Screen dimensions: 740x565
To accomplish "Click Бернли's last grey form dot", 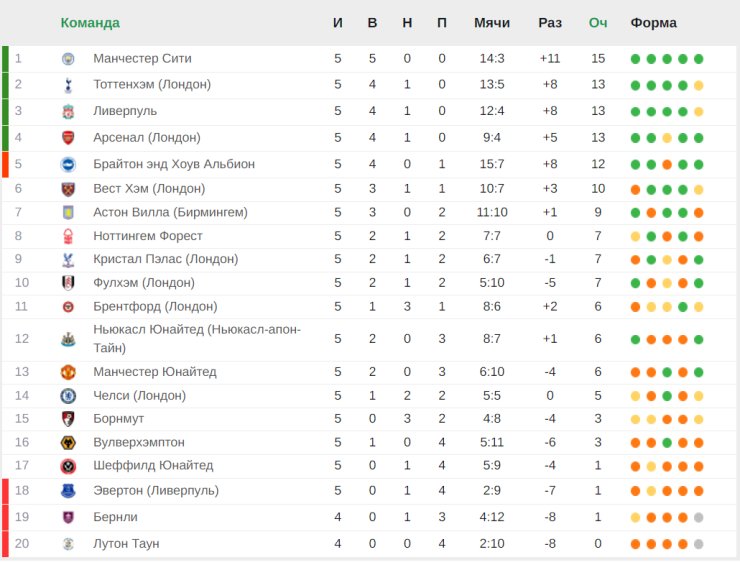I will (x=698, y=518).
